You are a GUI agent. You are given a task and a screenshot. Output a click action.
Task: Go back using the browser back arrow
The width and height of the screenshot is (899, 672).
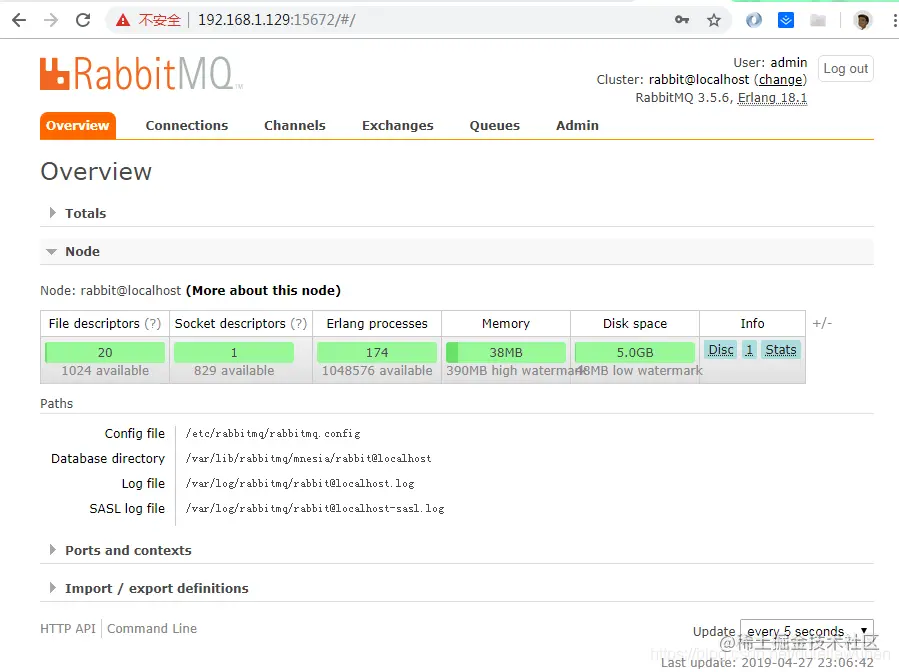click(x=19, y=20)
